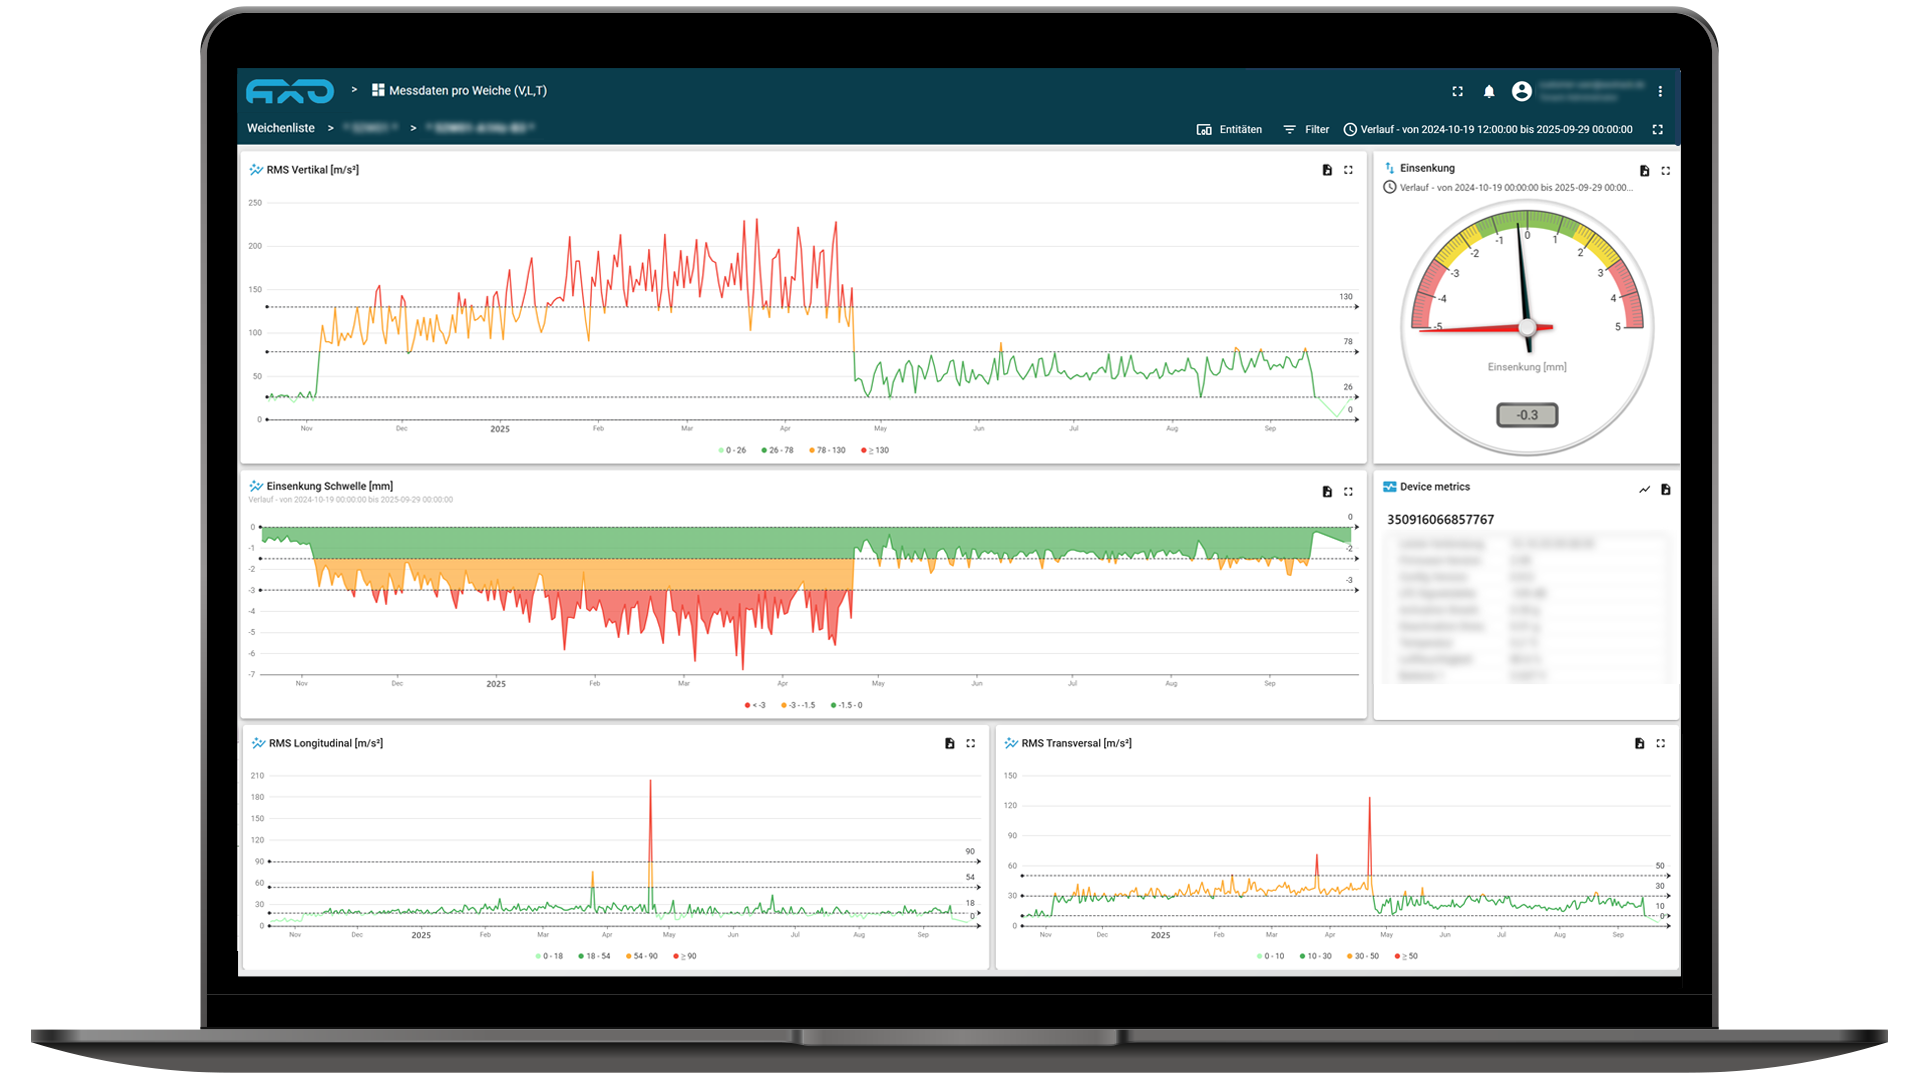Image resolution: width=1920 pixels, height=1080 pixels.
Task: Open Device metrics trend chart icon
Action: [x=1644, y=489]
